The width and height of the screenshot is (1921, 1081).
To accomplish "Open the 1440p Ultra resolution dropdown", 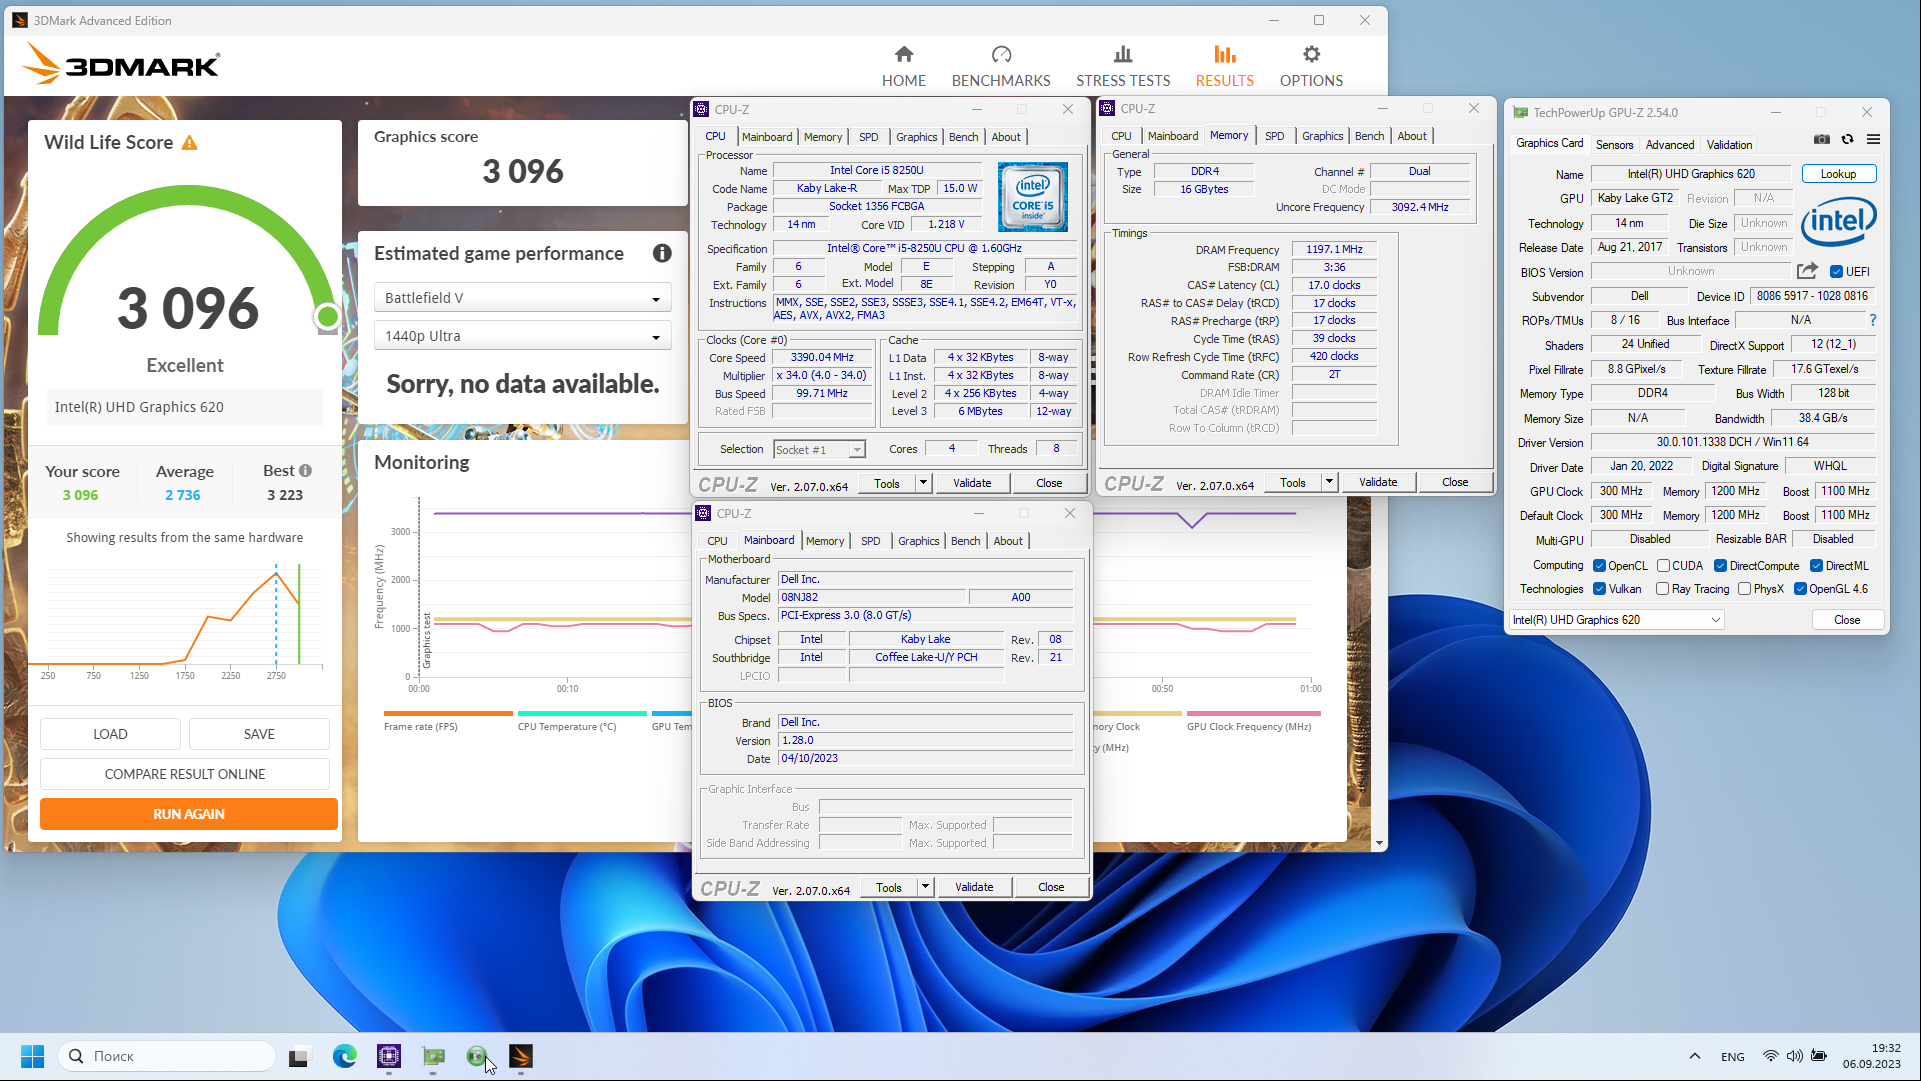I will pos(522,336).
